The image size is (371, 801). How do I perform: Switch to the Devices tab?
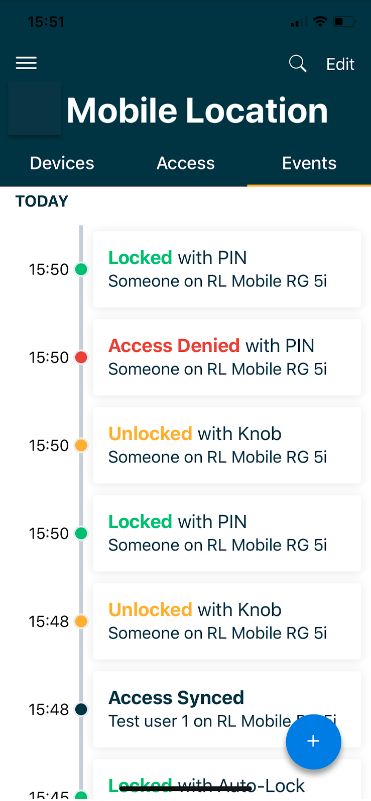pyautogui.click(x=62, y=163)
